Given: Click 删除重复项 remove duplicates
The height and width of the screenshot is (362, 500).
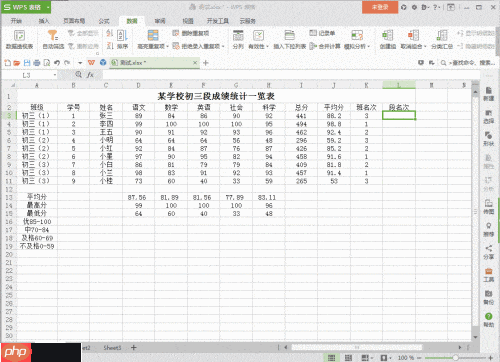Looking at the screenshot, I should pyautogui.click(x=191, y=33).
